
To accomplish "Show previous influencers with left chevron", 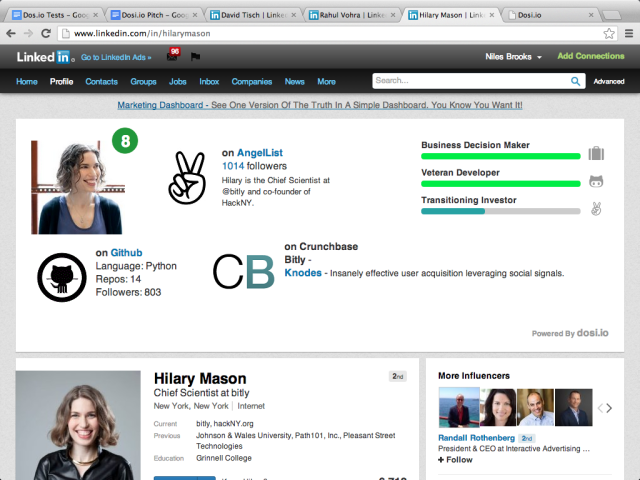I will click(x=600, y=408).
